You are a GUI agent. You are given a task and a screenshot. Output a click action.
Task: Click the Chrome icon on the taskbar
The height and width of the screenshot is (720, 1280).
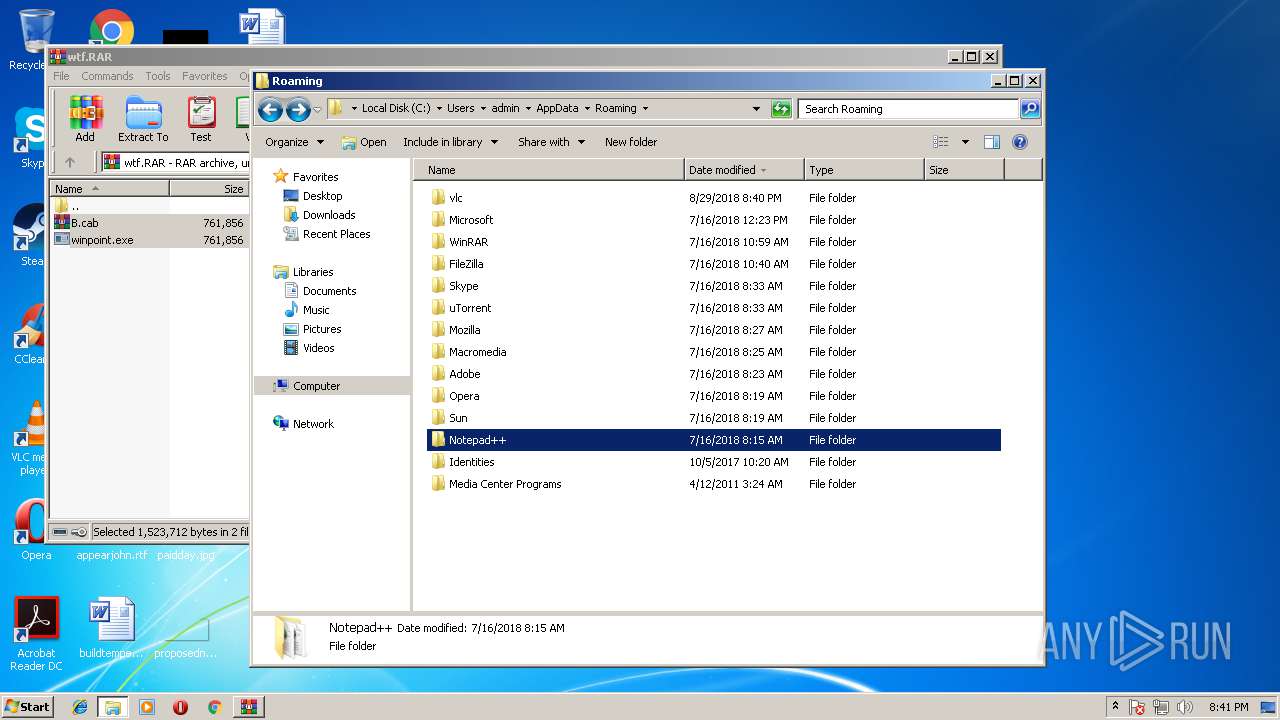214,707
